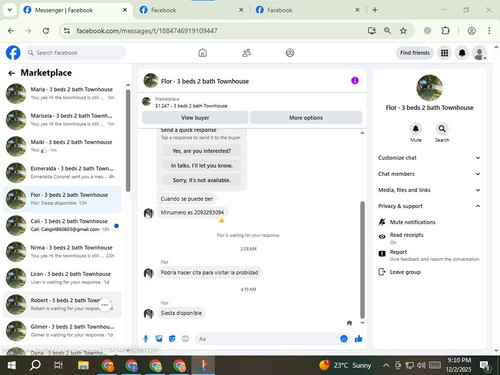Open Liran townhouse conversation
The height and width of the screenshot is (375, 500).
pos(62,278)
